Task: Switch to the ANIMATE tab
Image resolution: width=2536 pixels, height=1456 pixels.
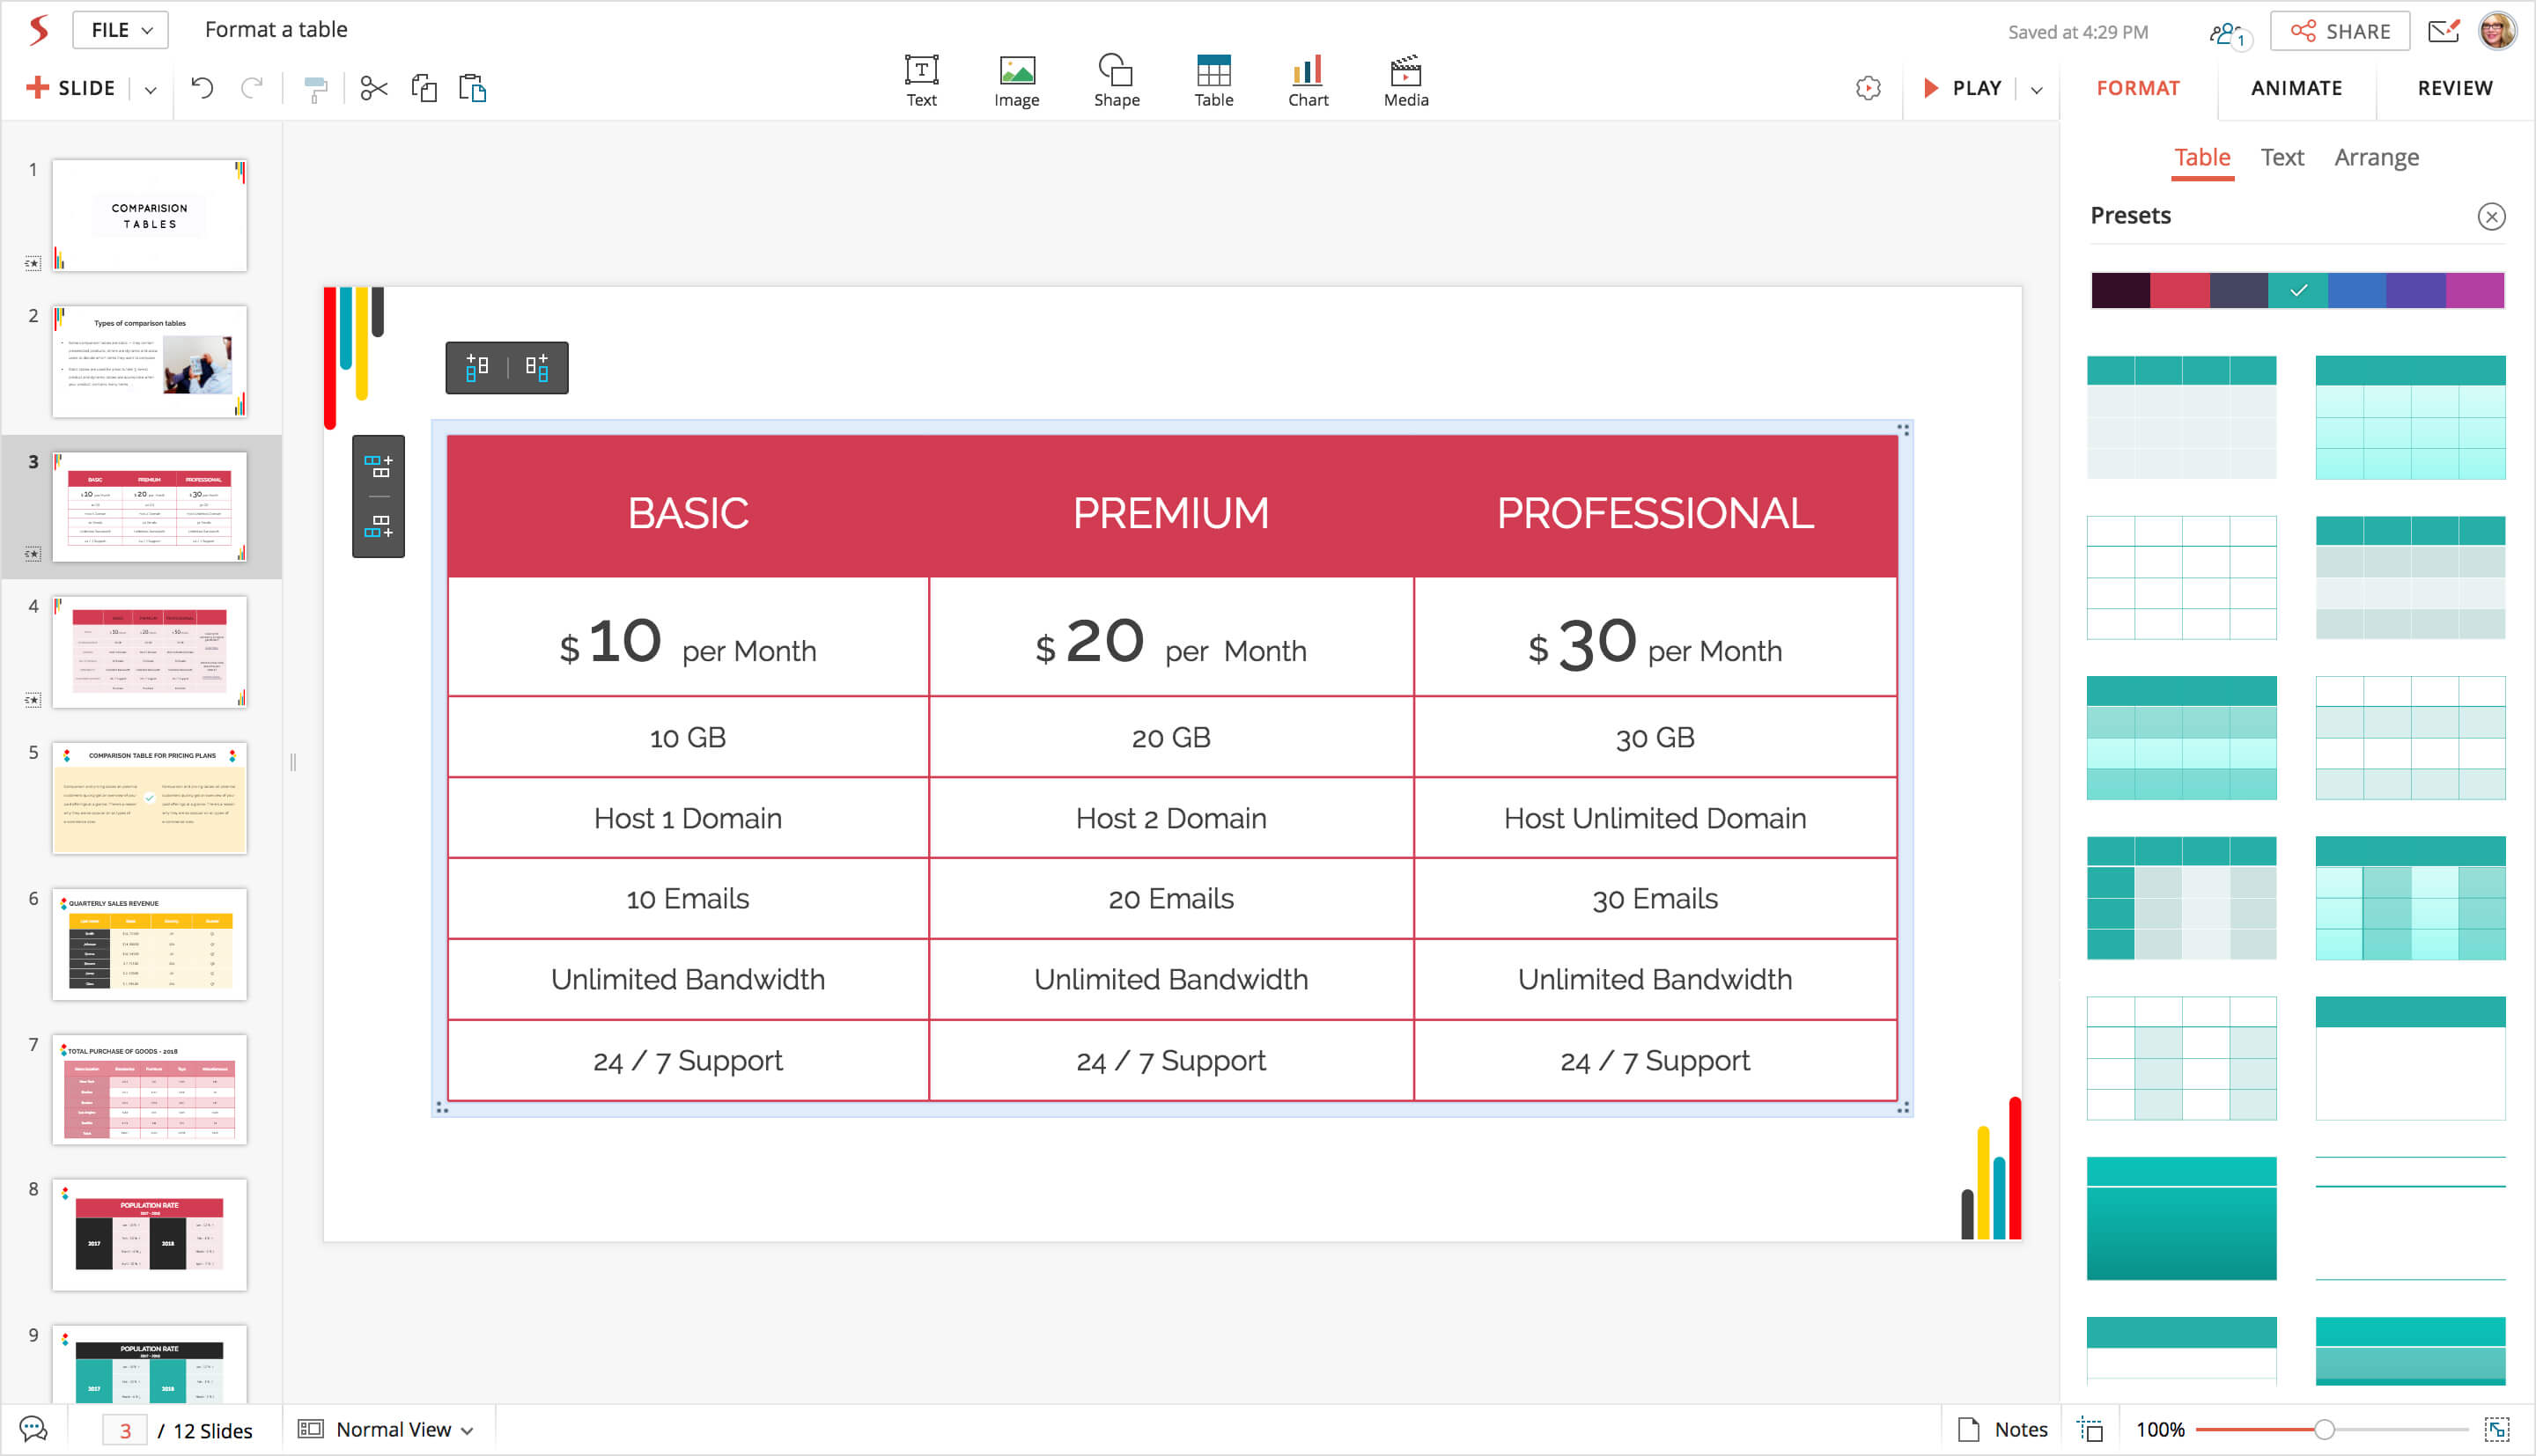Action: [x=2296, y=88]
